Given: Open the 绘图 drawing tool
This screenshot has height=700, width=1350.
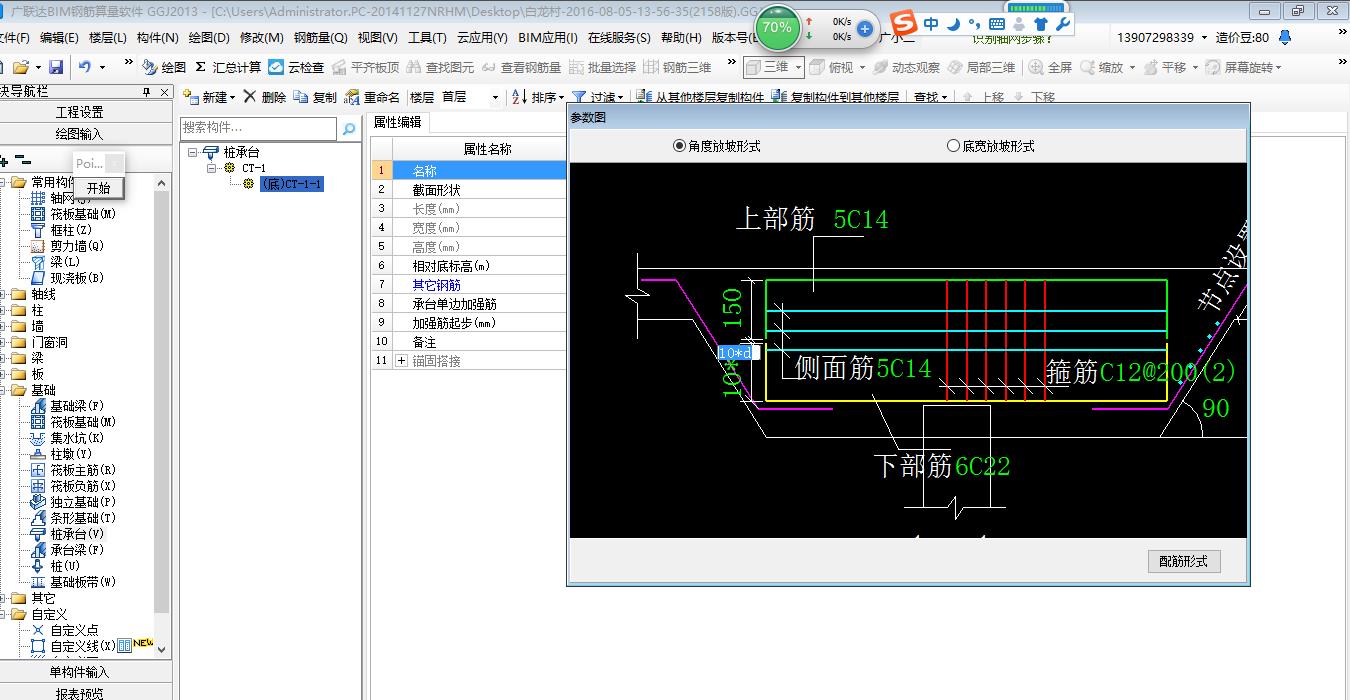Looking at the screenshot, I should pos(165,67).
